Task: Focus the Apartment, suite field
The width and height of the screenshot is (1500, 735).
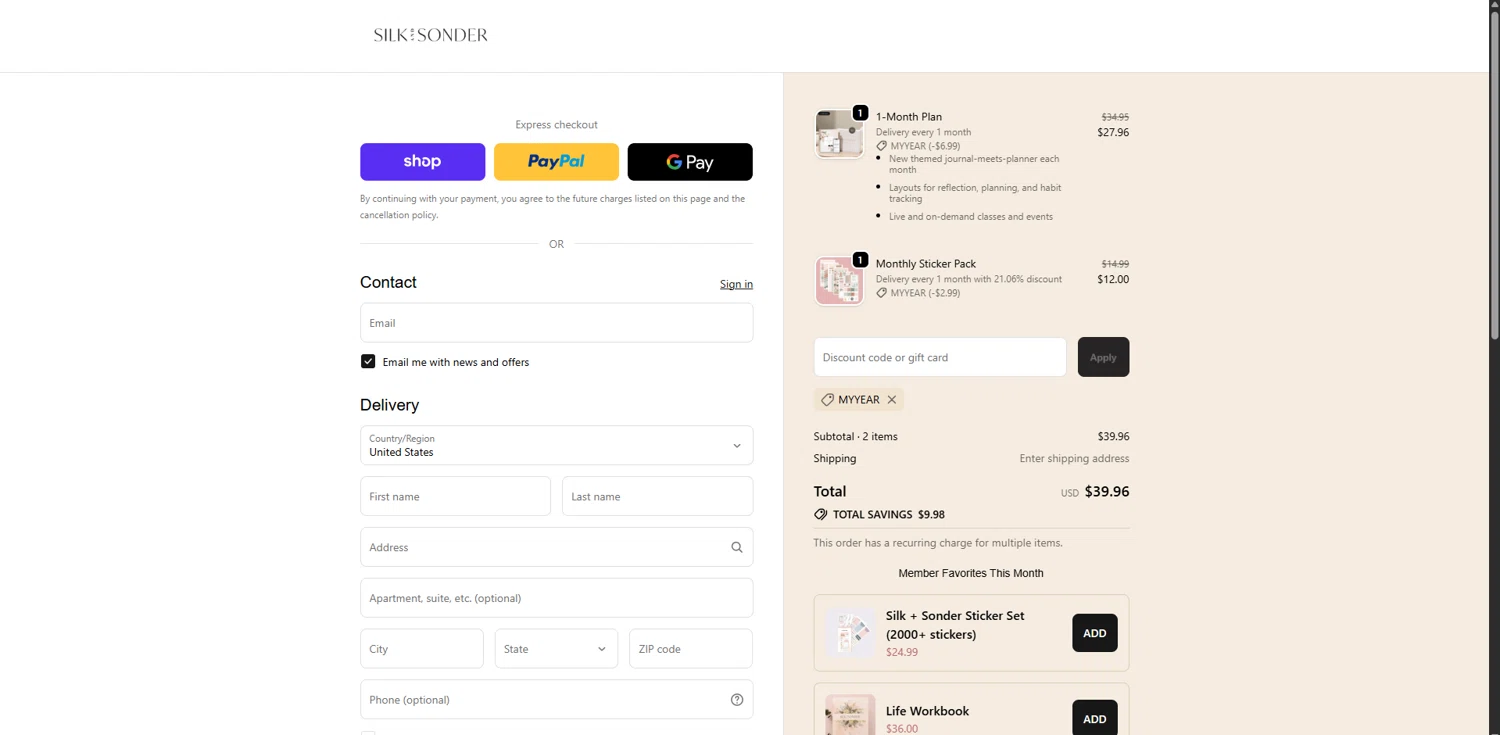Action: pyautogui.click(x=556, y=598)
